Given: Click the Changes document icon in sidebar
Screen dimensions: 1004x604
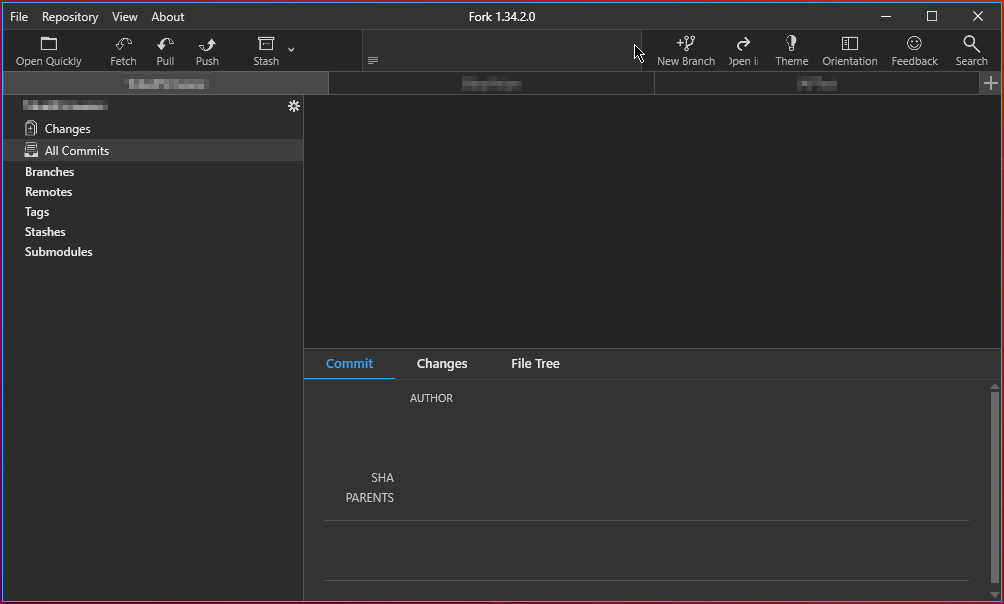Looking at the screenshot, I should tap(31, 128).
